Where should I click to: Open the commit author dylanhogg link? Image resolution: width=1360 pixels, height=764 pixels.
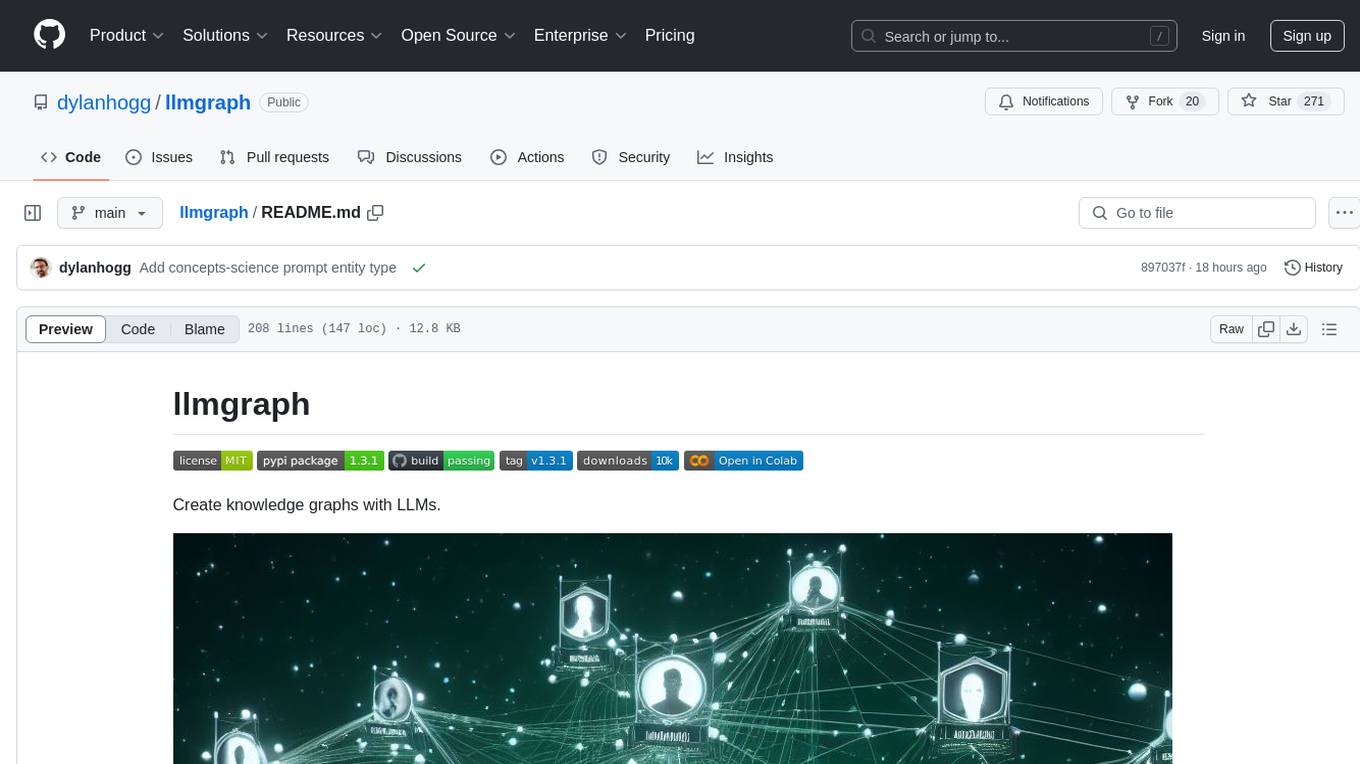pos(95,268)
